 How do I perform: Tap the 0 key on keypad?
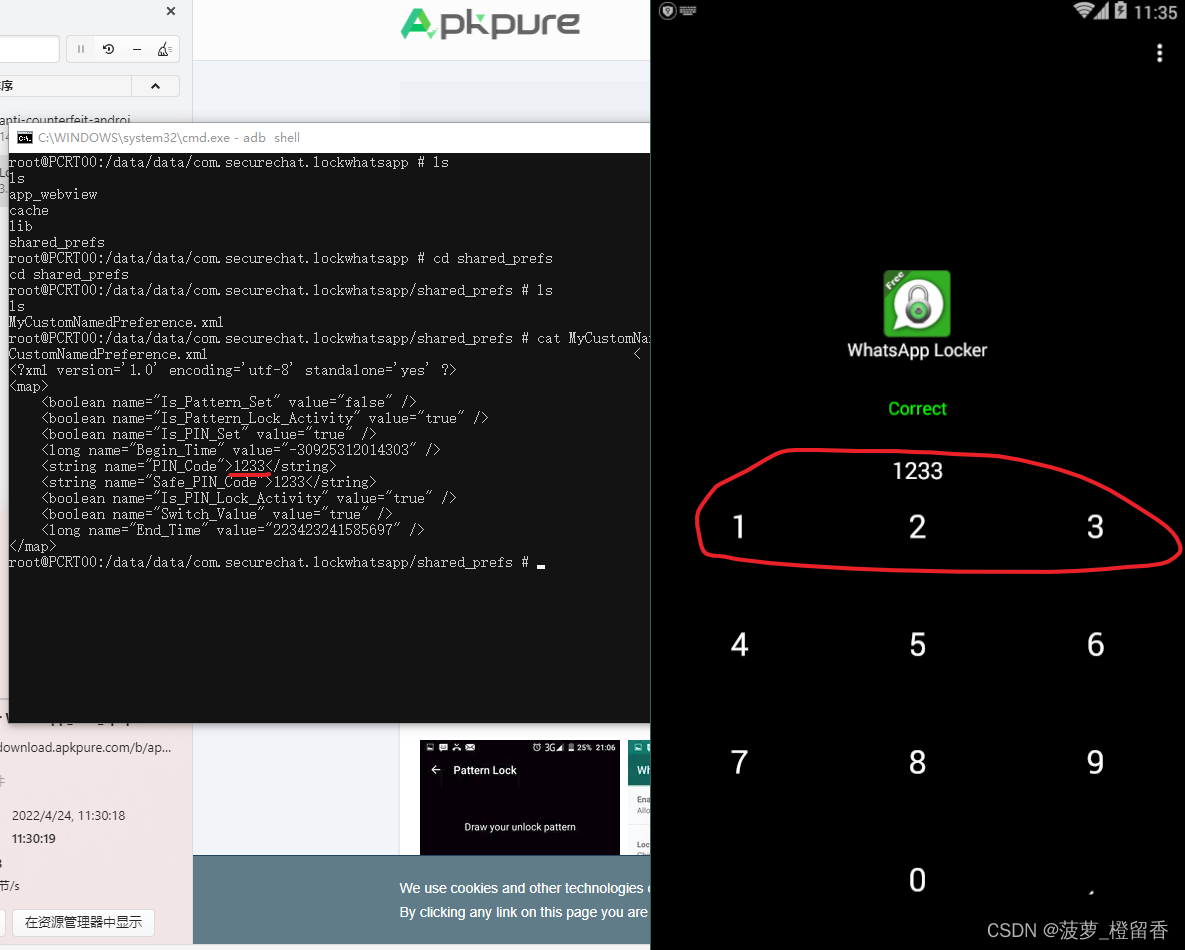pos(917,880)
